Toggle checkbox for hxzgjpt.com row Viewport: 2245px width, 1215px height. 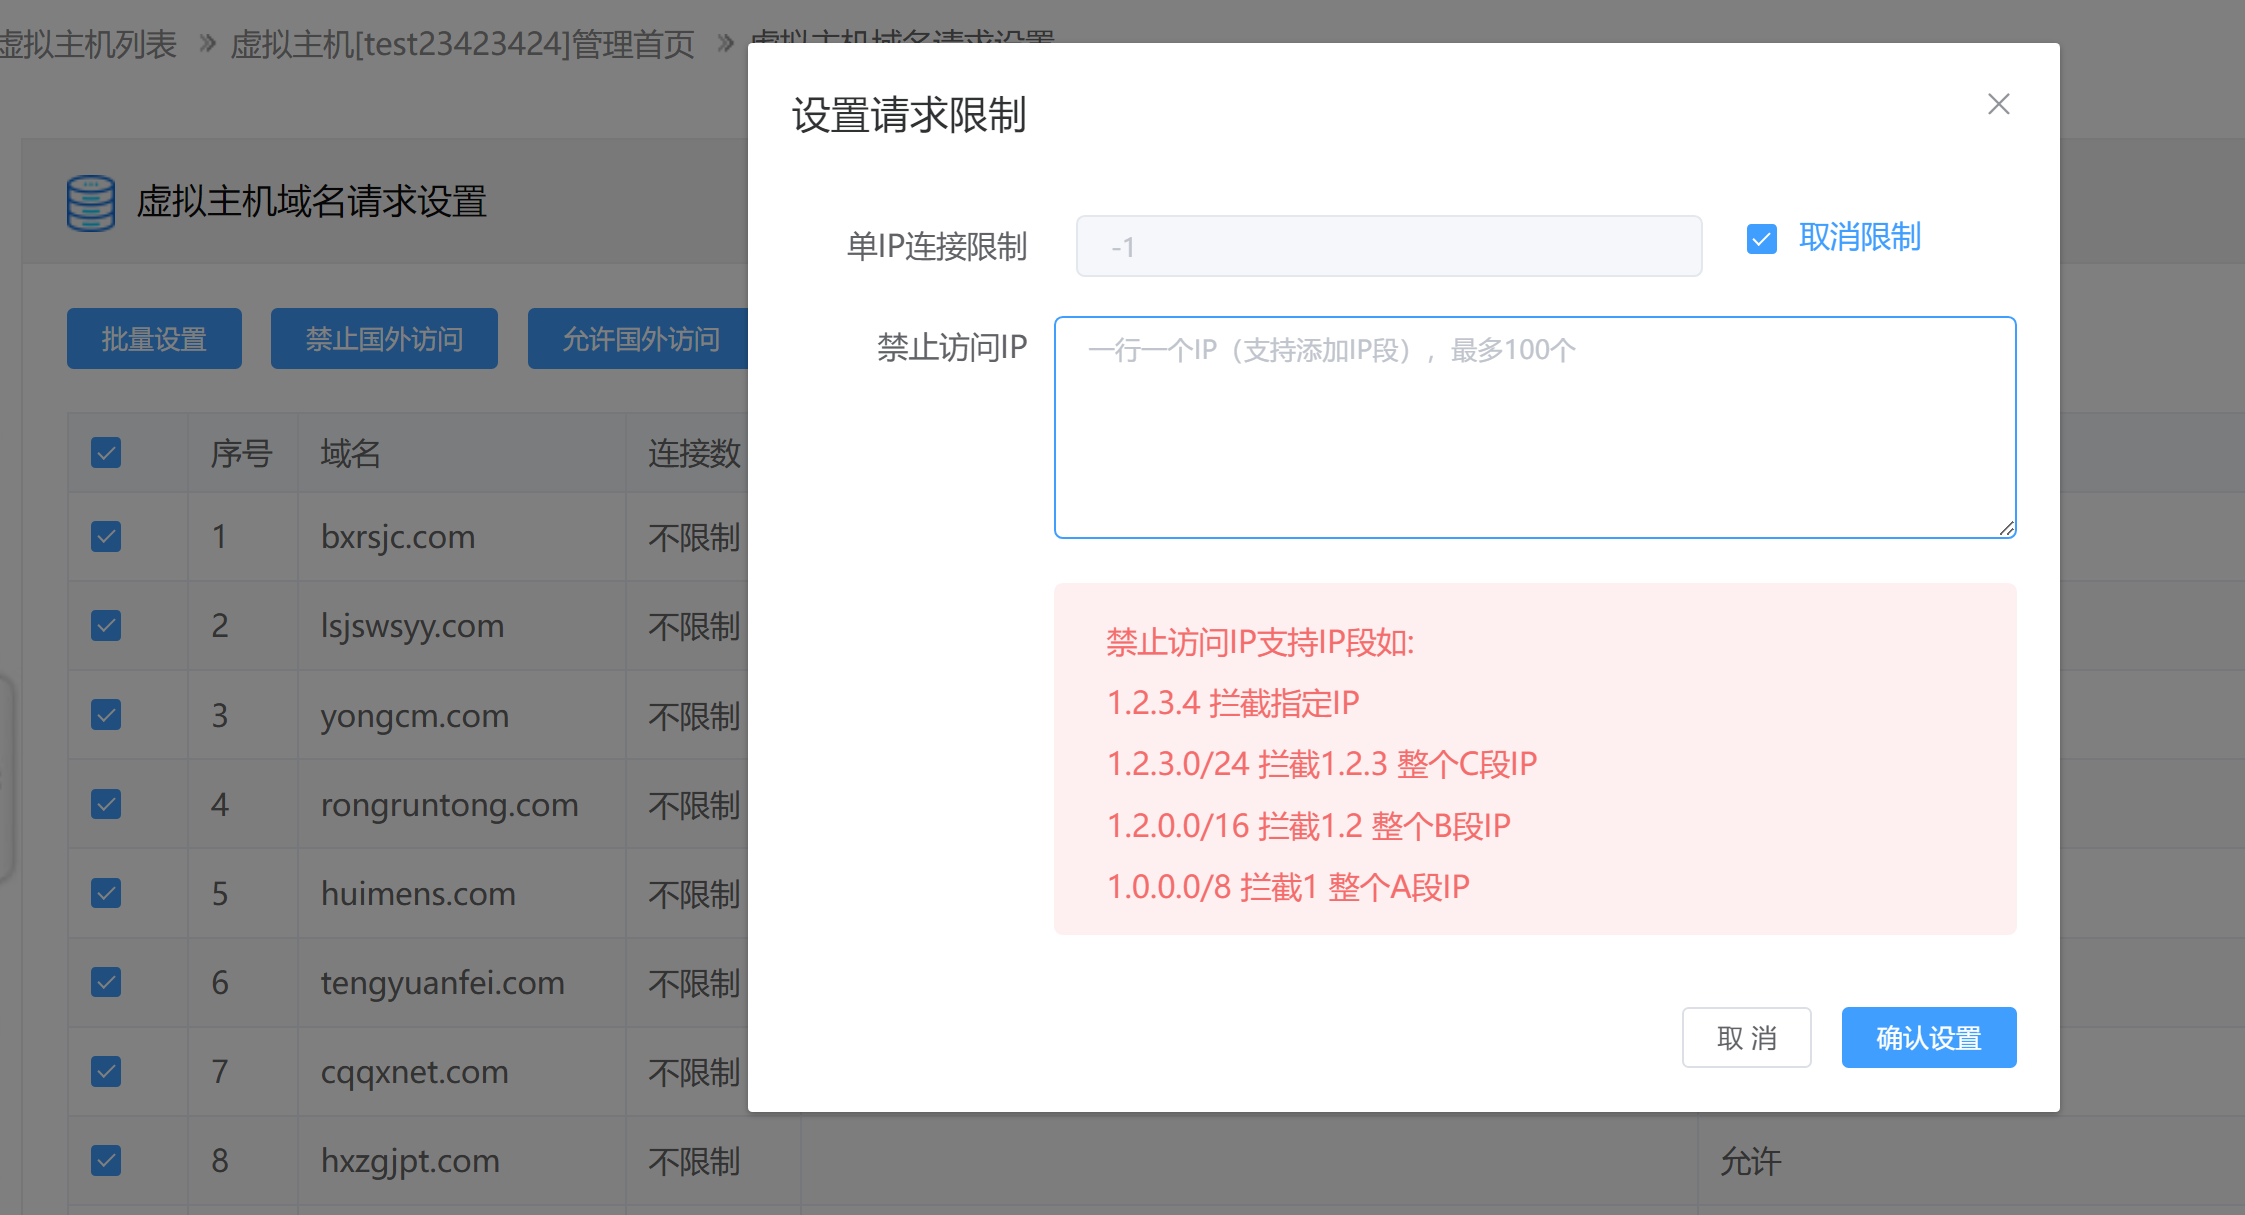coord(106,1160)
